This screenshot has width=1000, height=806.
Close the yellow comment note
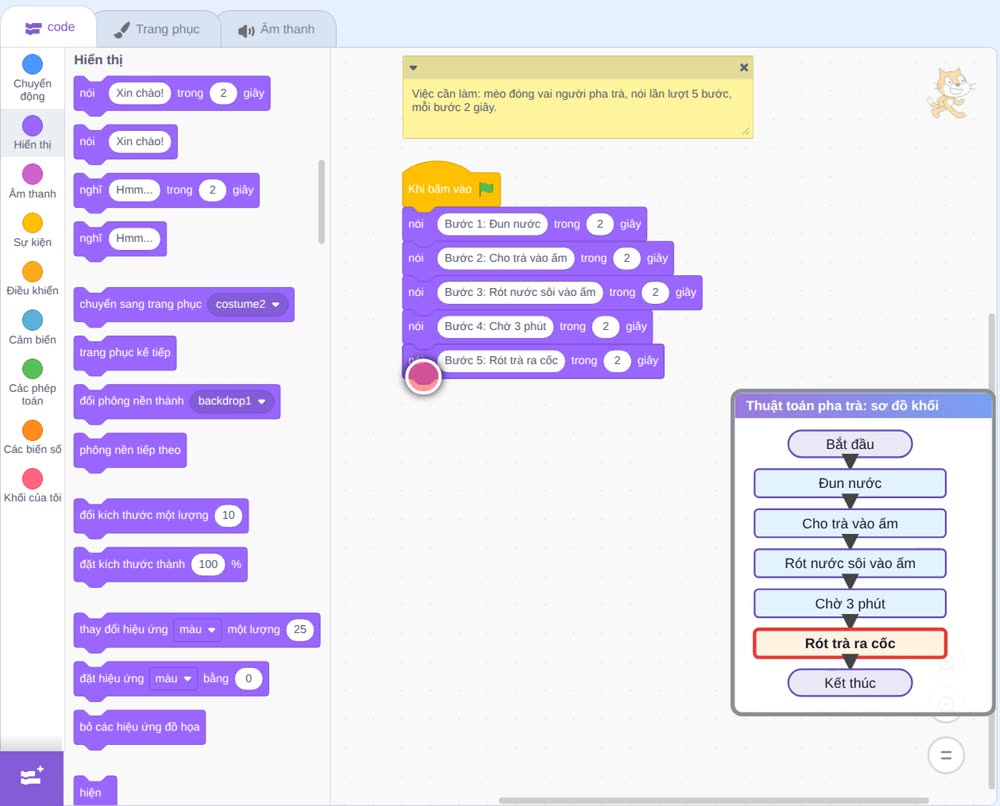[744, 68]
